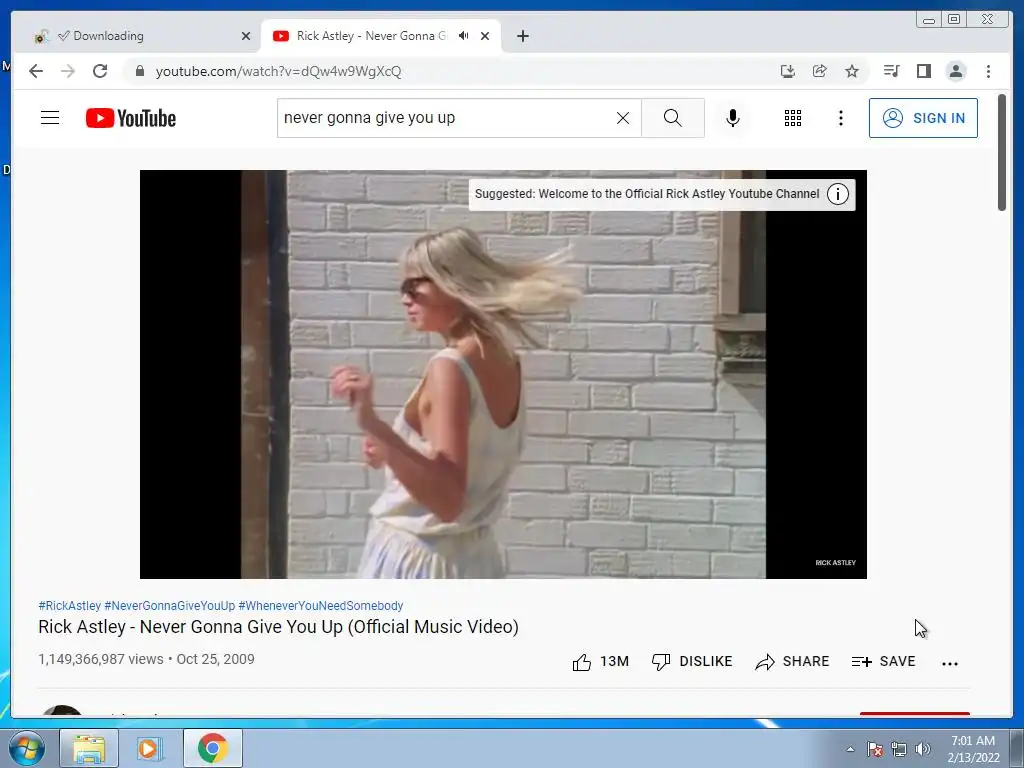View site lock information icon
Viewport: 1024px width, 768px height.
click(x=139, y=71)
